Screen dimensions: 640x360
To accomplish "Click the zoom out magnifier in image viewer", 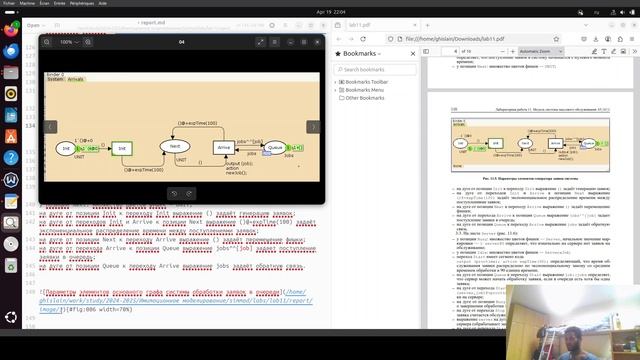I will (47, 42).
